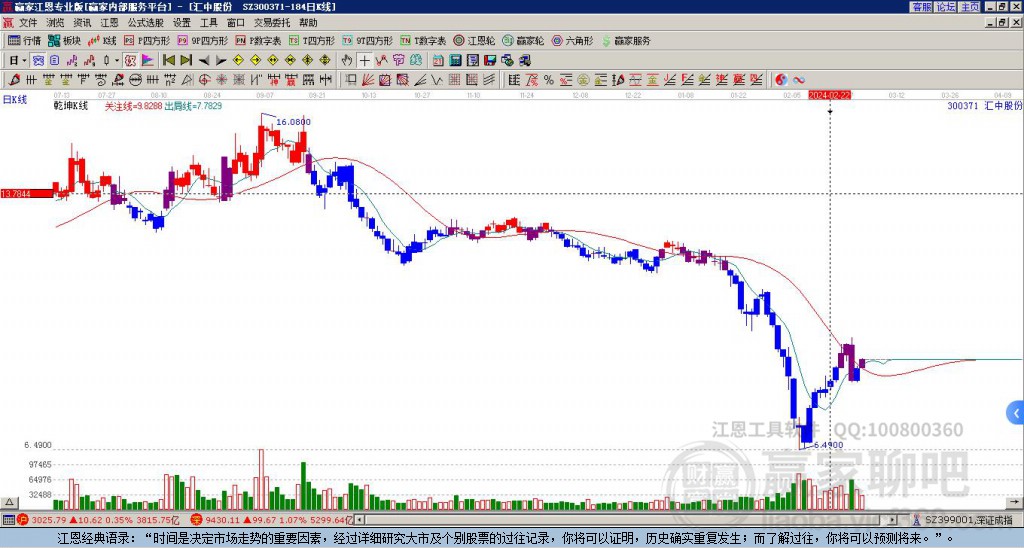The height and width of the screenshot is (548, 1024).
Task: Select the circled crosshair tool
Action: pos(204,80)
